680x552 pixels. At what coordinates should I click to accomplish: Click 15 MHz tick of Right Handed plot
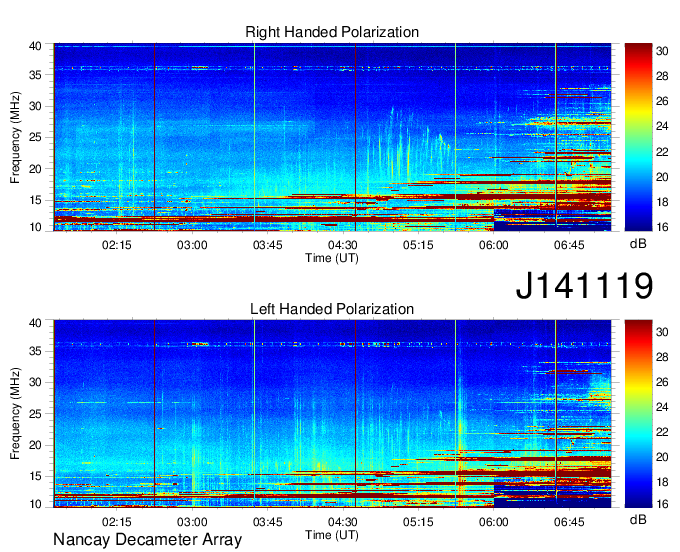tap(36, 200)
